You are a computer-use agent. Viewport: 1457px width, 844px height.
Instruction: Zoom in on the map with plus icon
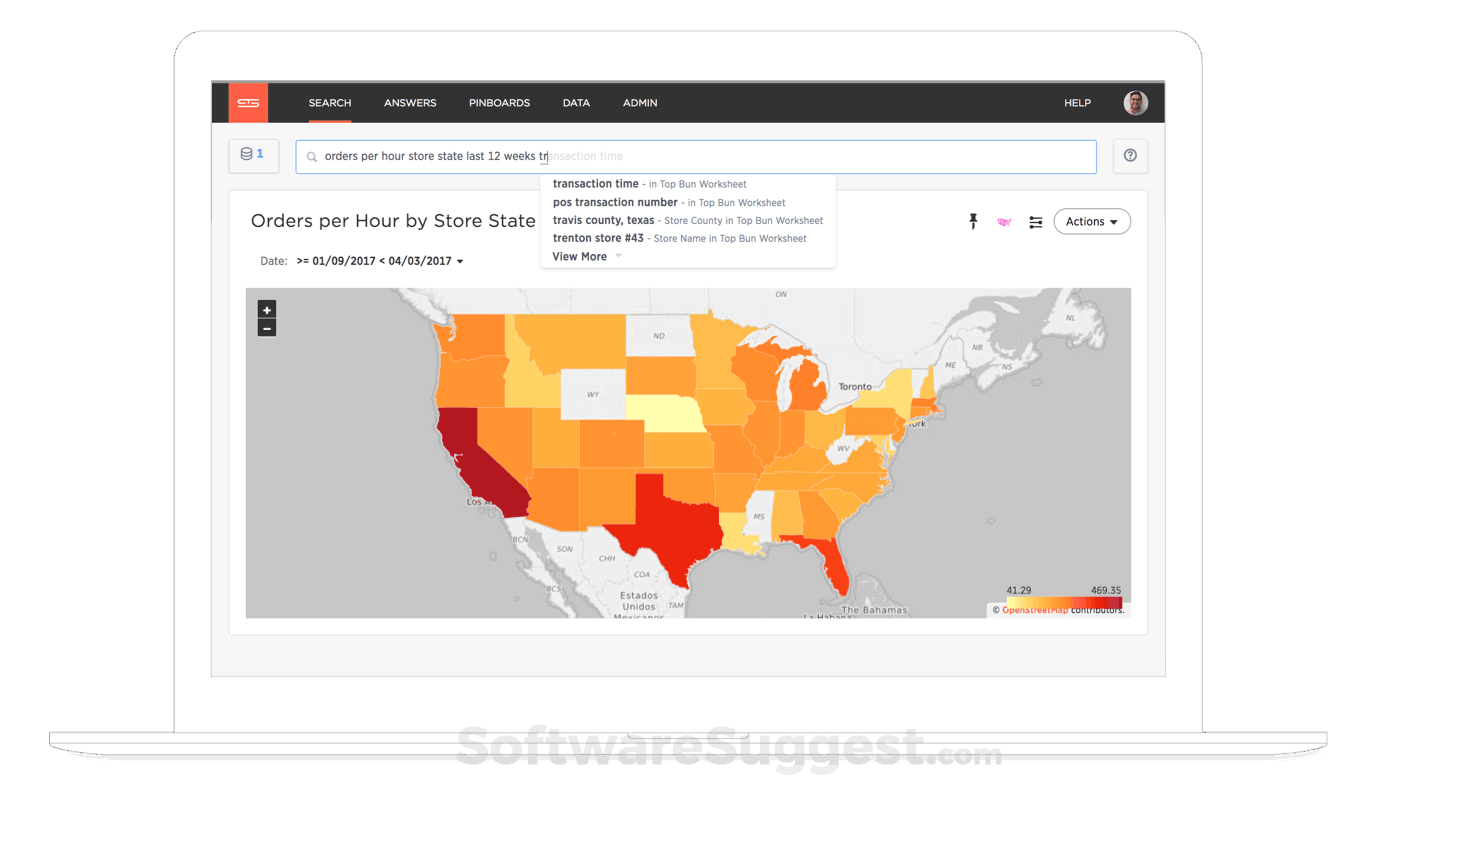266,309
